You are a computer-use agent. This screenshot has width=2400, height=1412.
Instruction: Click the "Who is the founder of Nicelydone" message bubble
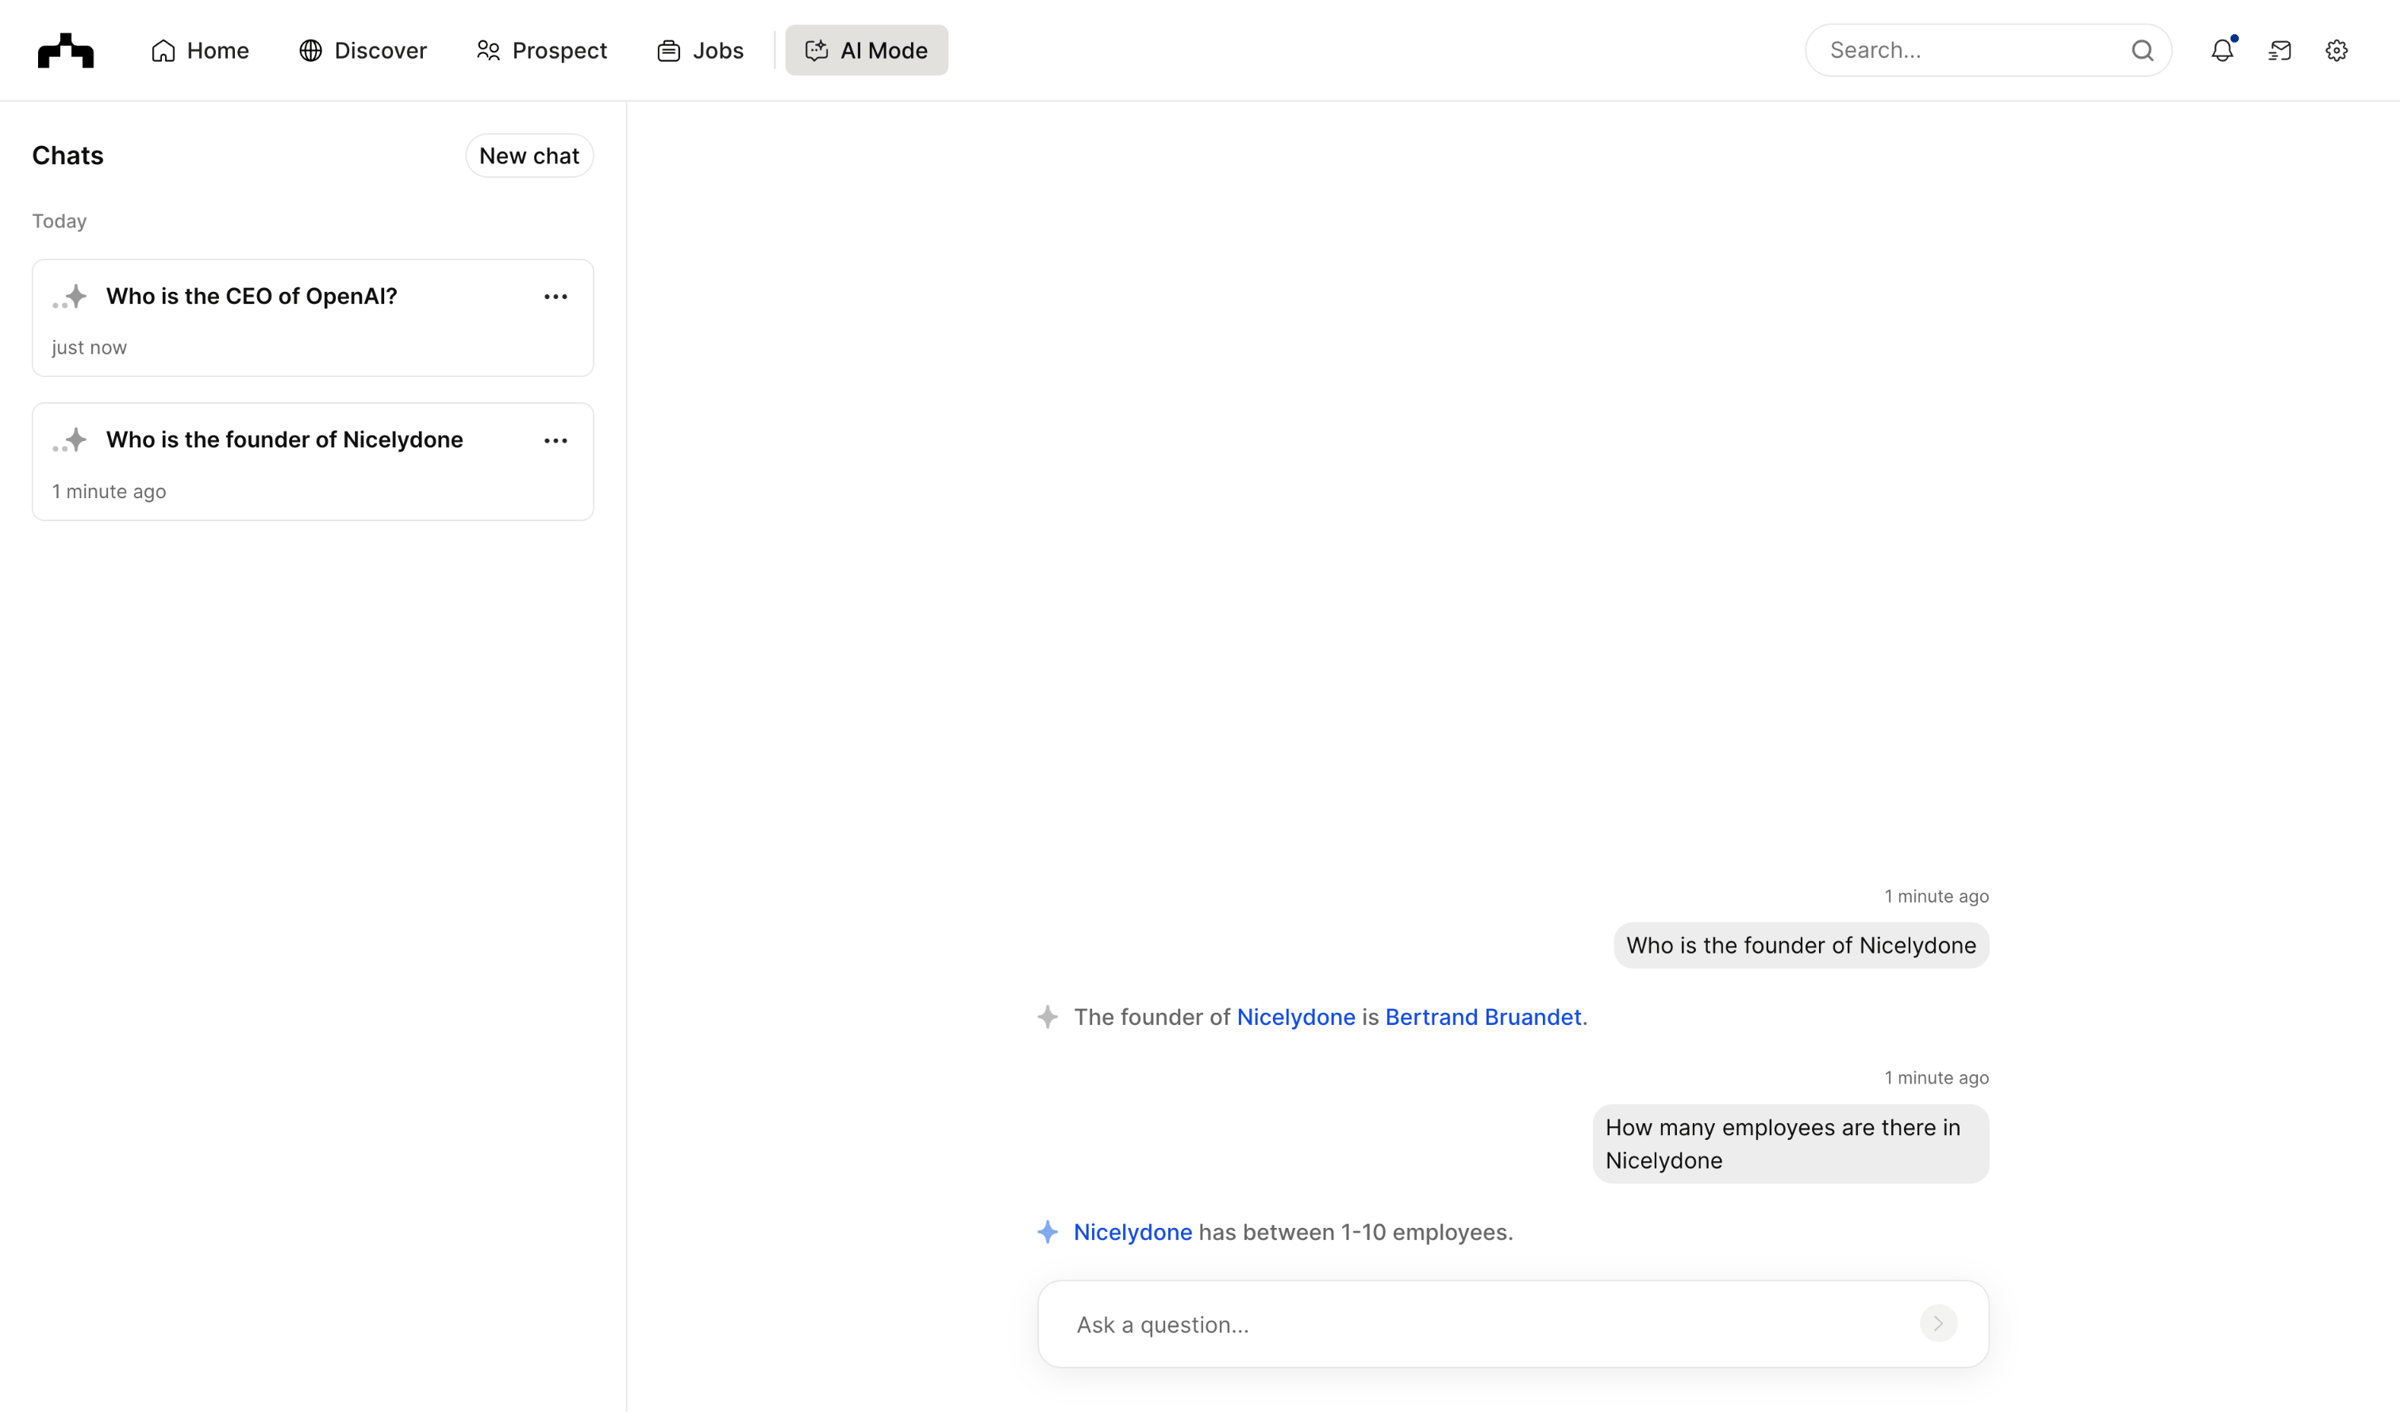pyautogui.click(x=1801, y=946)
